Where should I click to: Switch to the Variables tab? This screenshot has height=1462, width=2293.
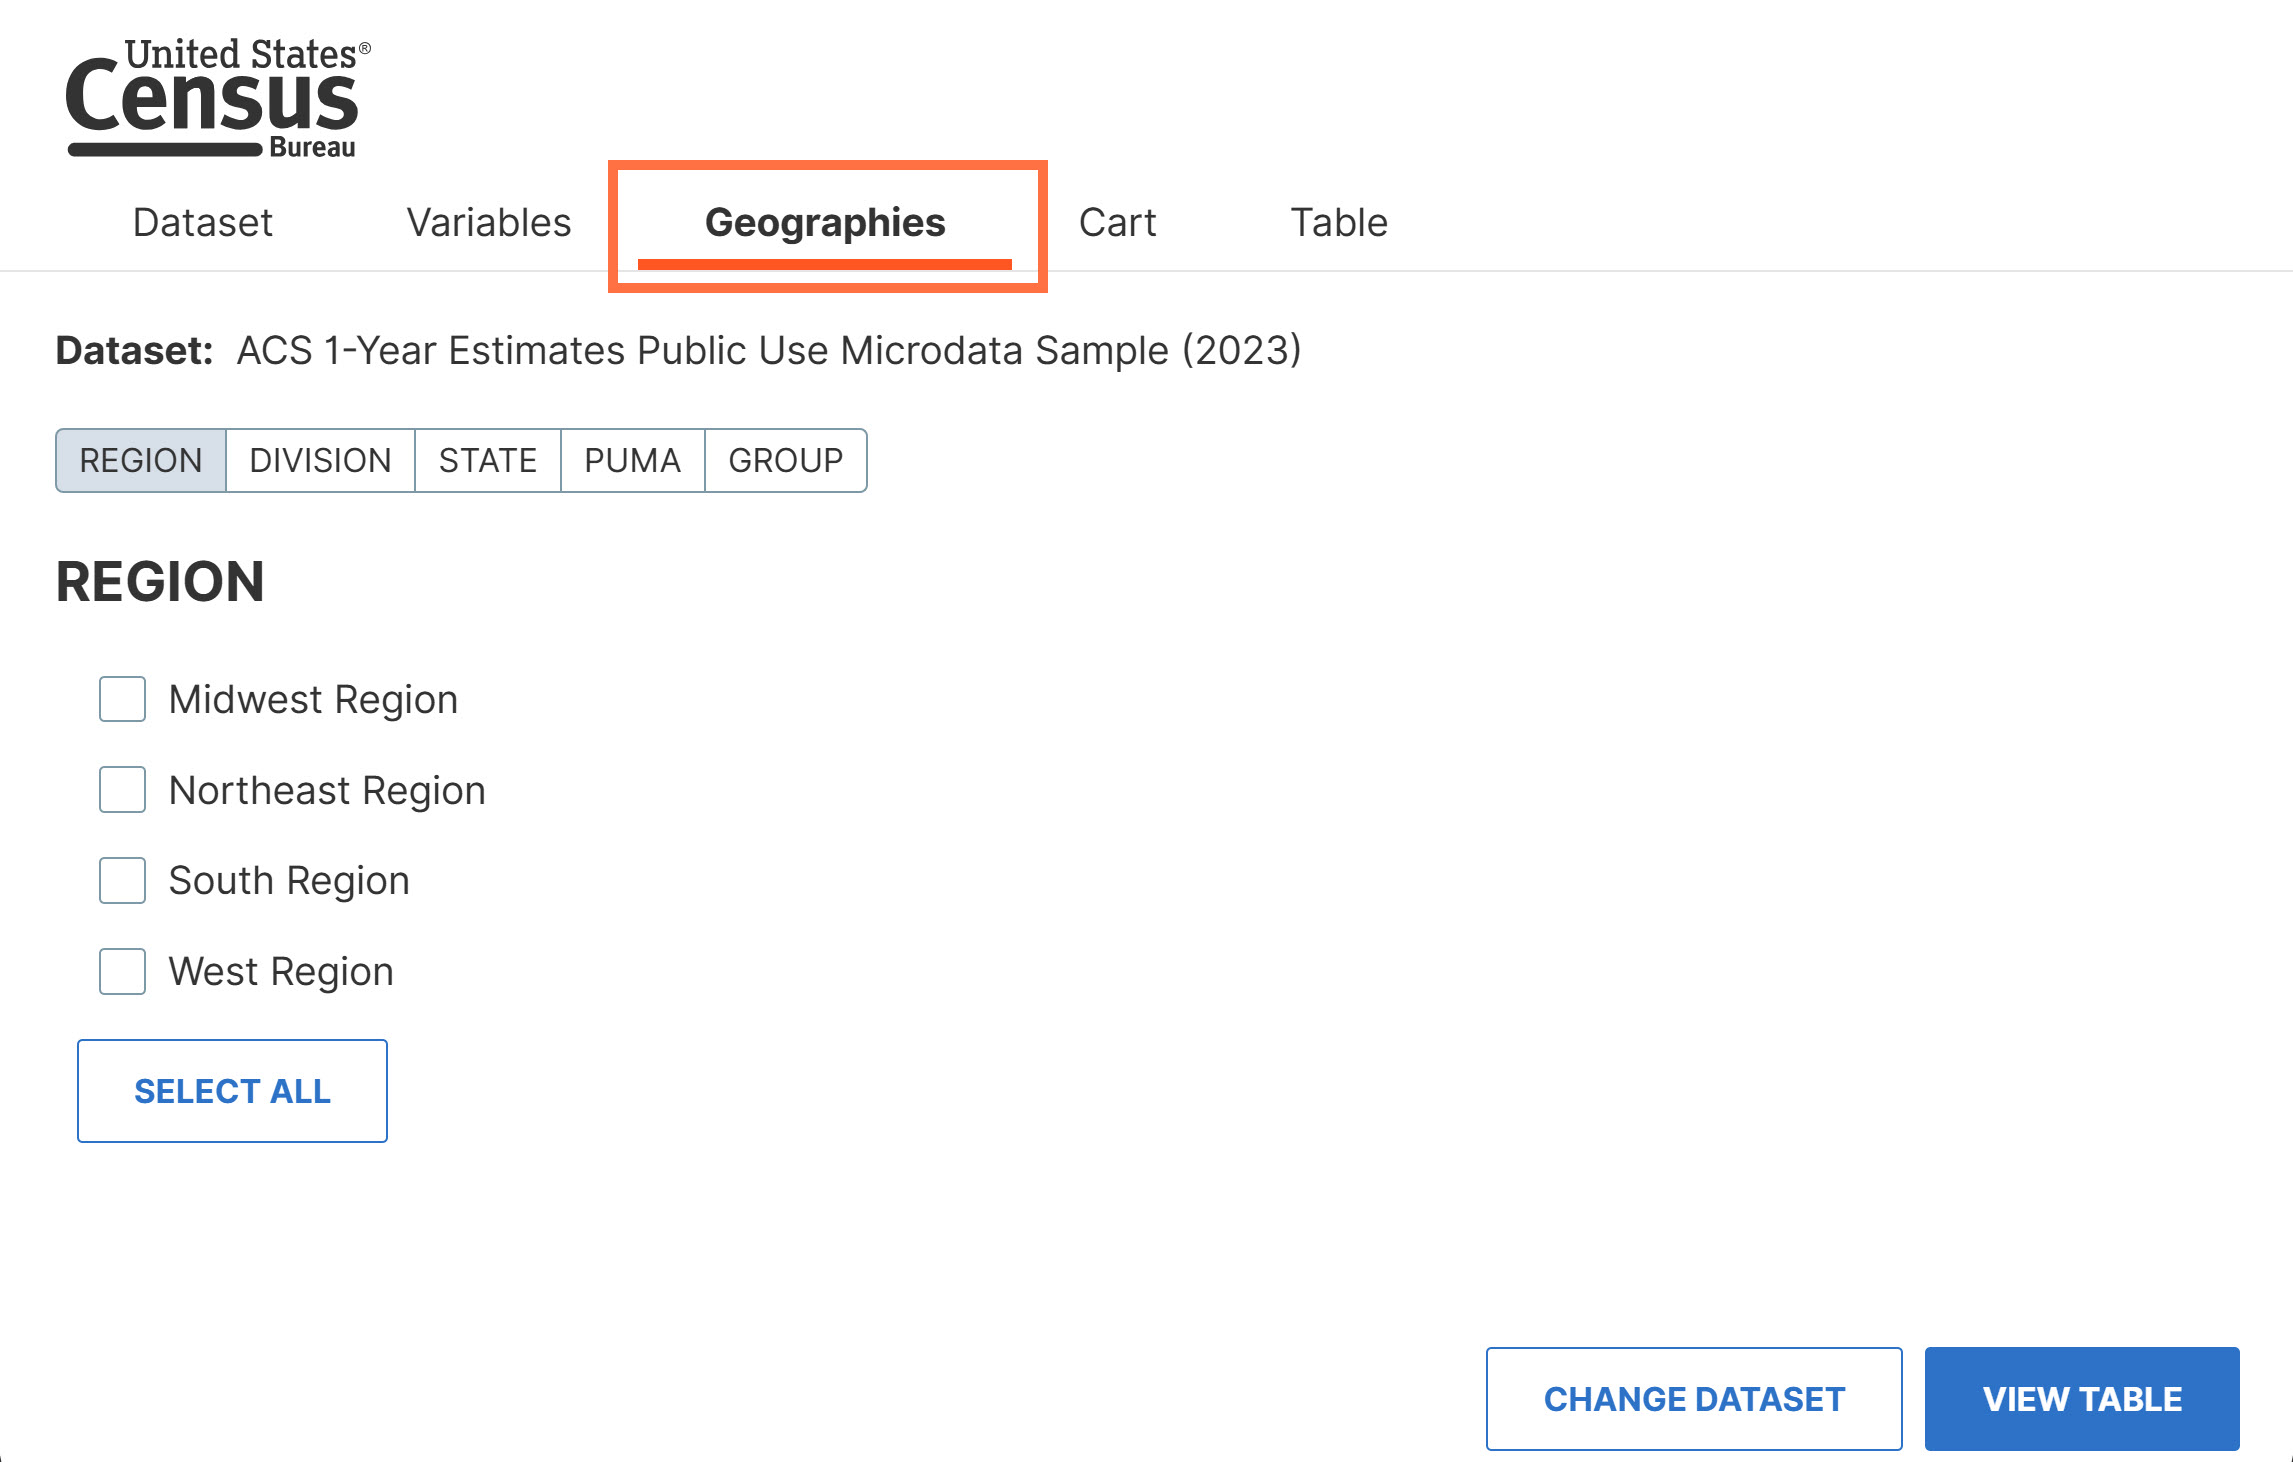pos(489,222)
